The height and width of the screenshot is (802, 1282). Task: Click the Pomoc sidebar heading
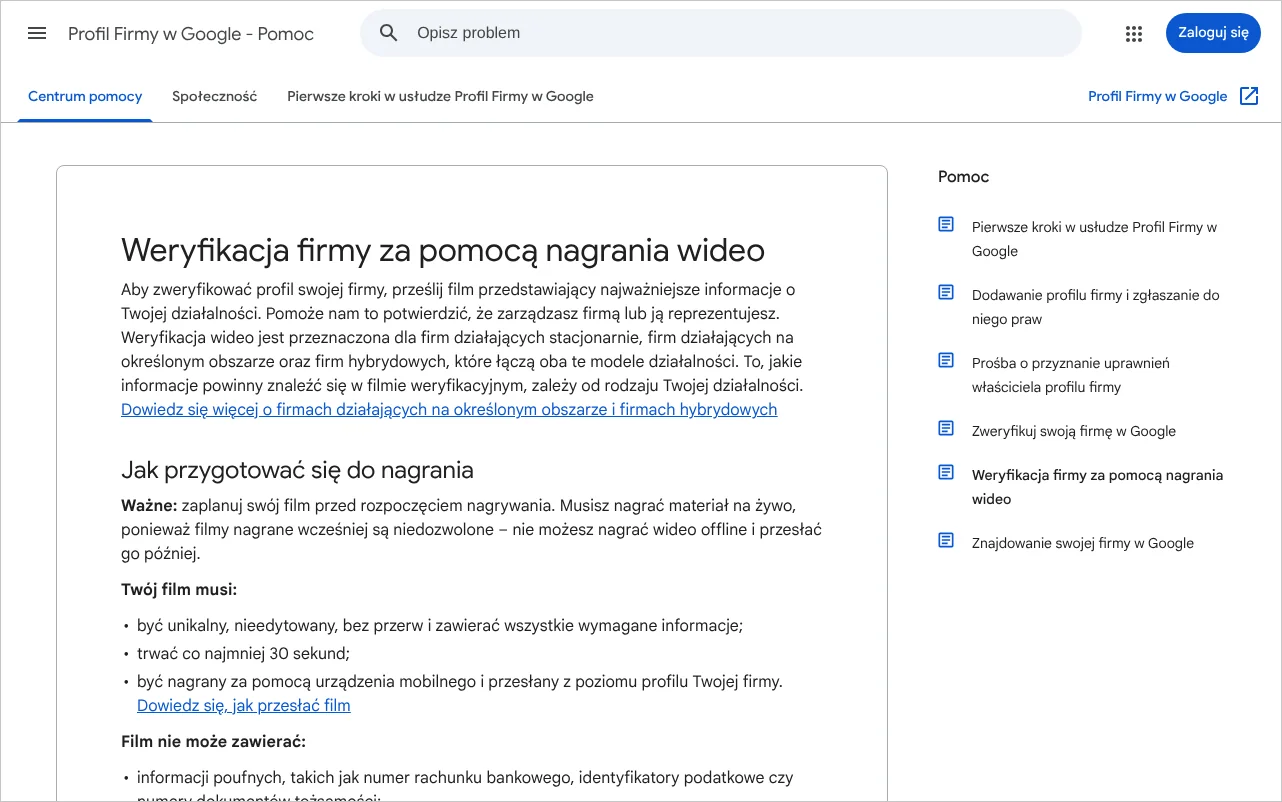tap(963, 177)
